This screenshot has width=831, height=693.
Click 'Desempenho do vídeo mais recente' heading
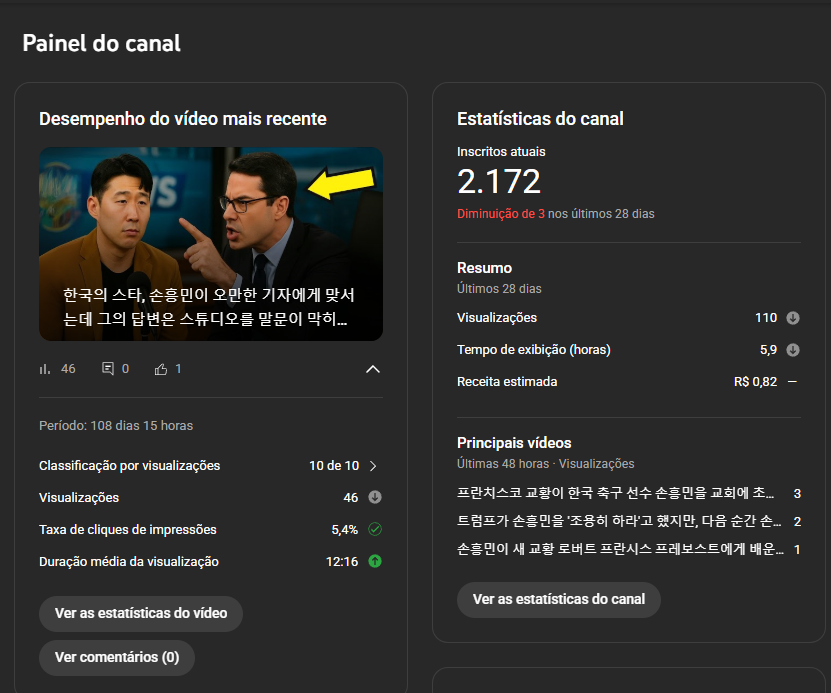click(183, 119)
